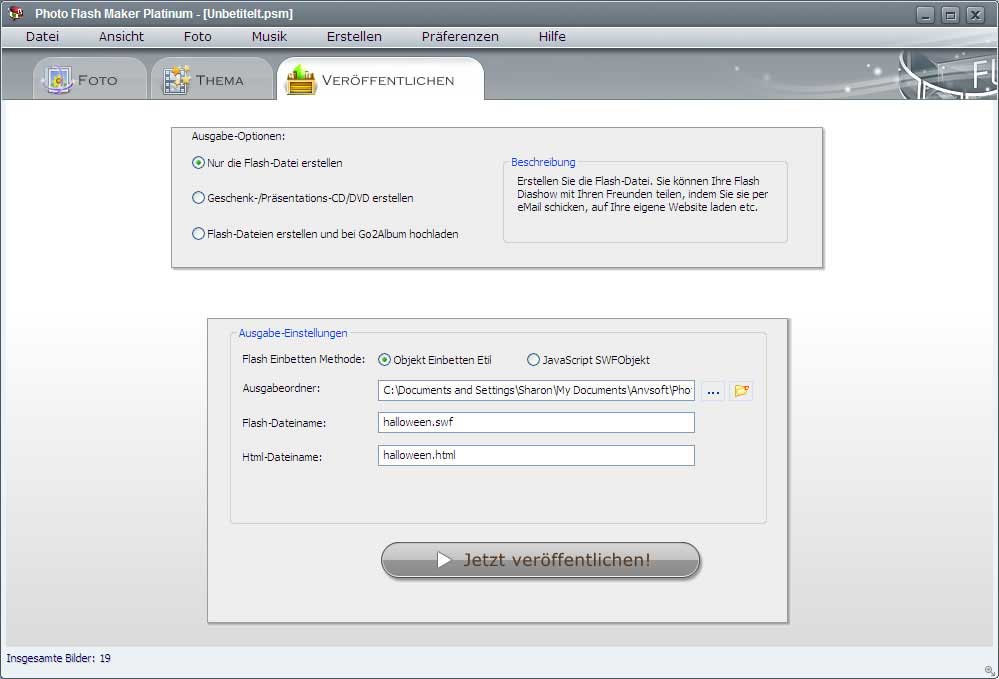
Task: Switch to the Foto tab
Action: tap(90, 79)
